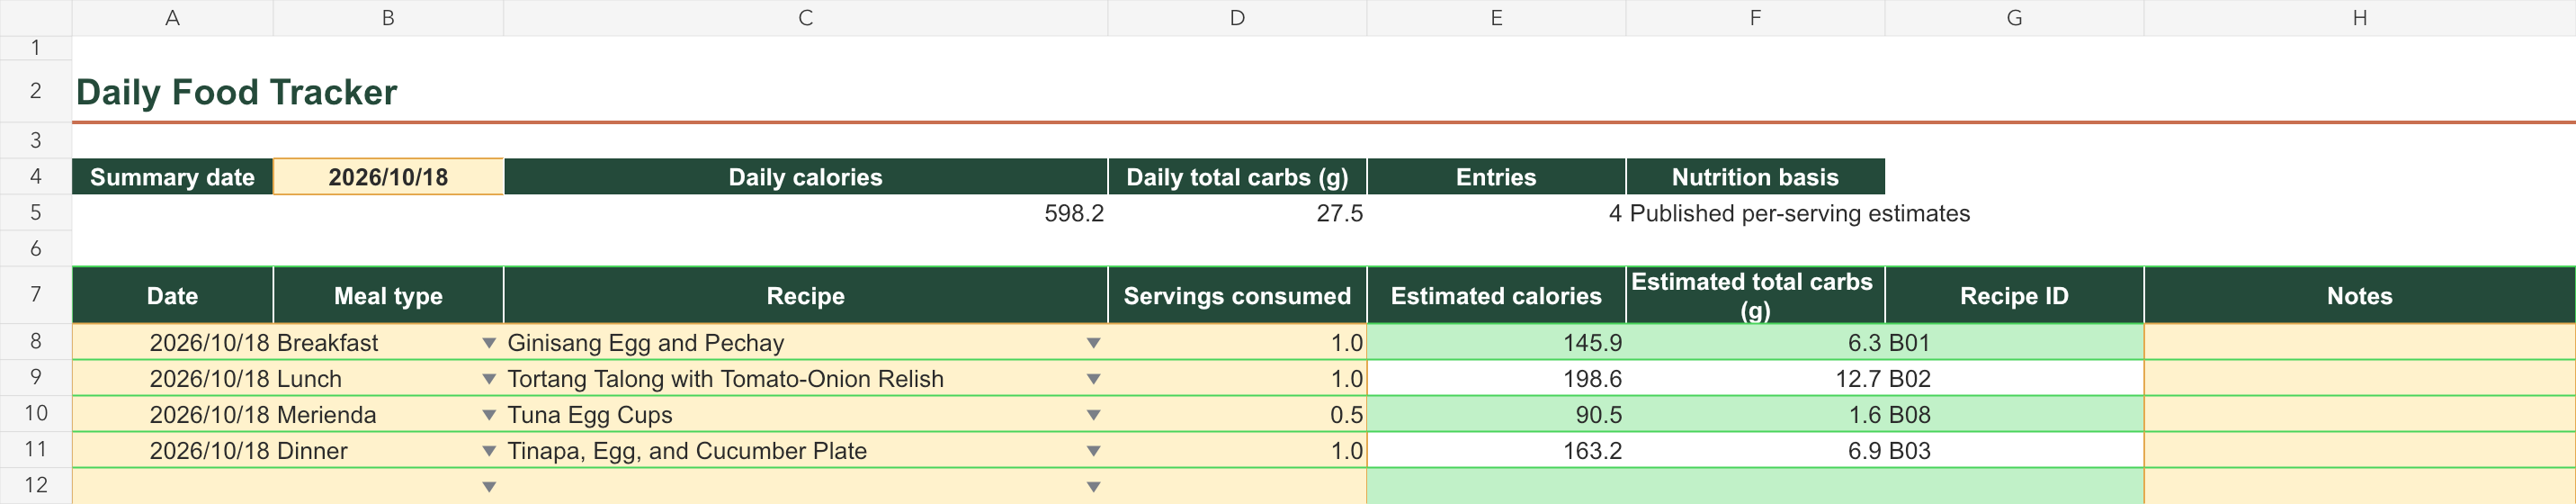Click the Summary date label cell
2576x504 pixels.
(x=172, y=177)
